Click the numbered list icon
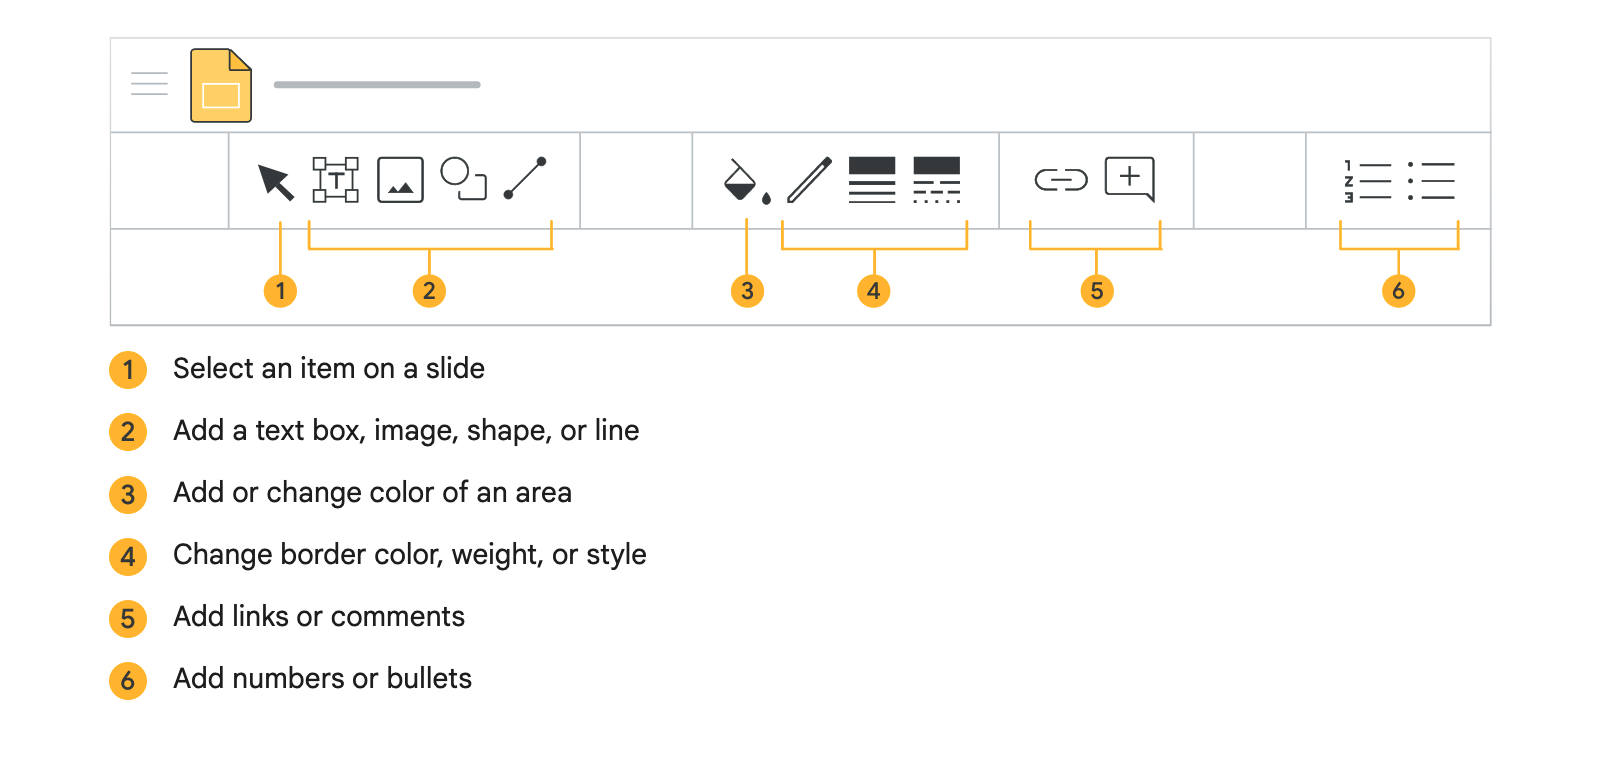The height and width of the screenshot is (758, 1614). 1367,181
